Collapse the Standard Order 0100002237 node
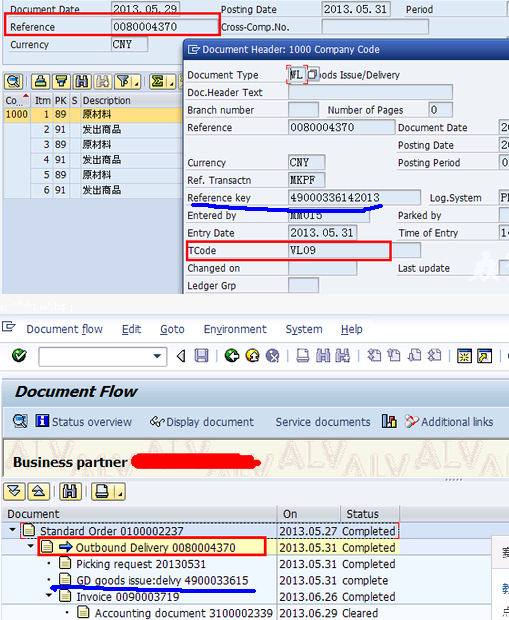 pos(12,530)
